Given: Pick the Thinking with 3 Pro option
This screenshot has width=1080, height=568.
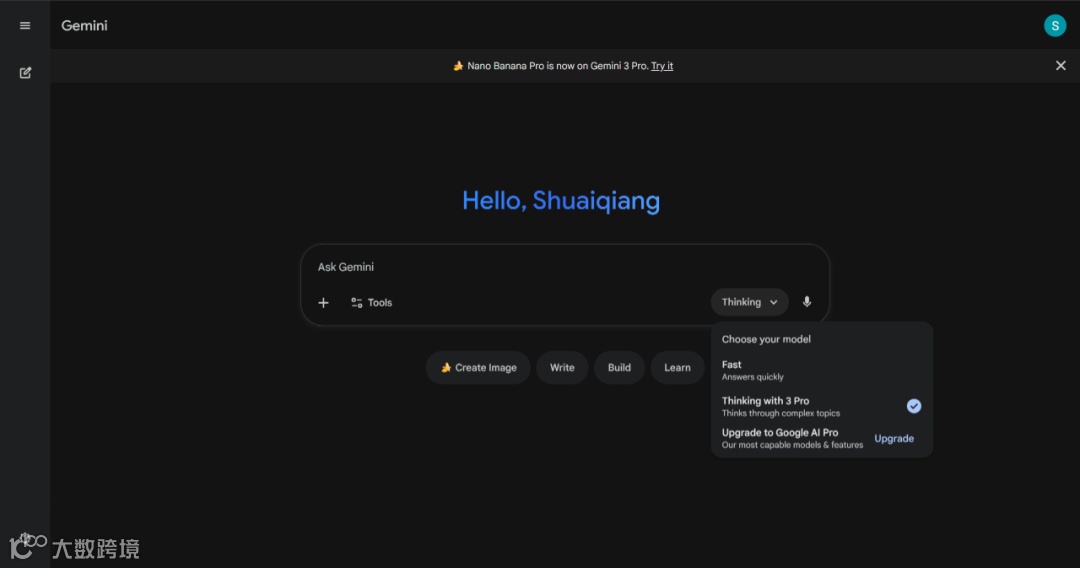Looking at the screenshot, I should [822, 406].
